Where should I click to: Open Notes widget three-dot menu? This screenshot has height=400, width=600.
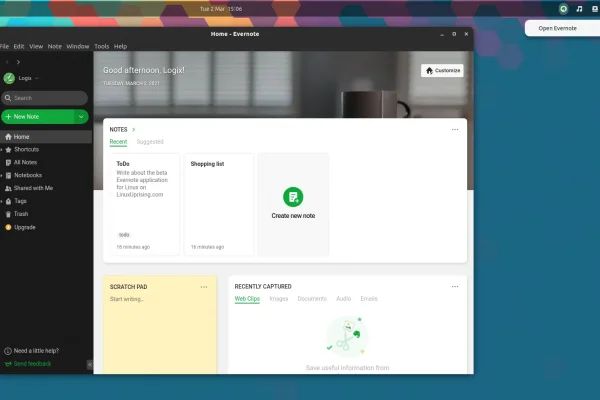pos(455,129)
